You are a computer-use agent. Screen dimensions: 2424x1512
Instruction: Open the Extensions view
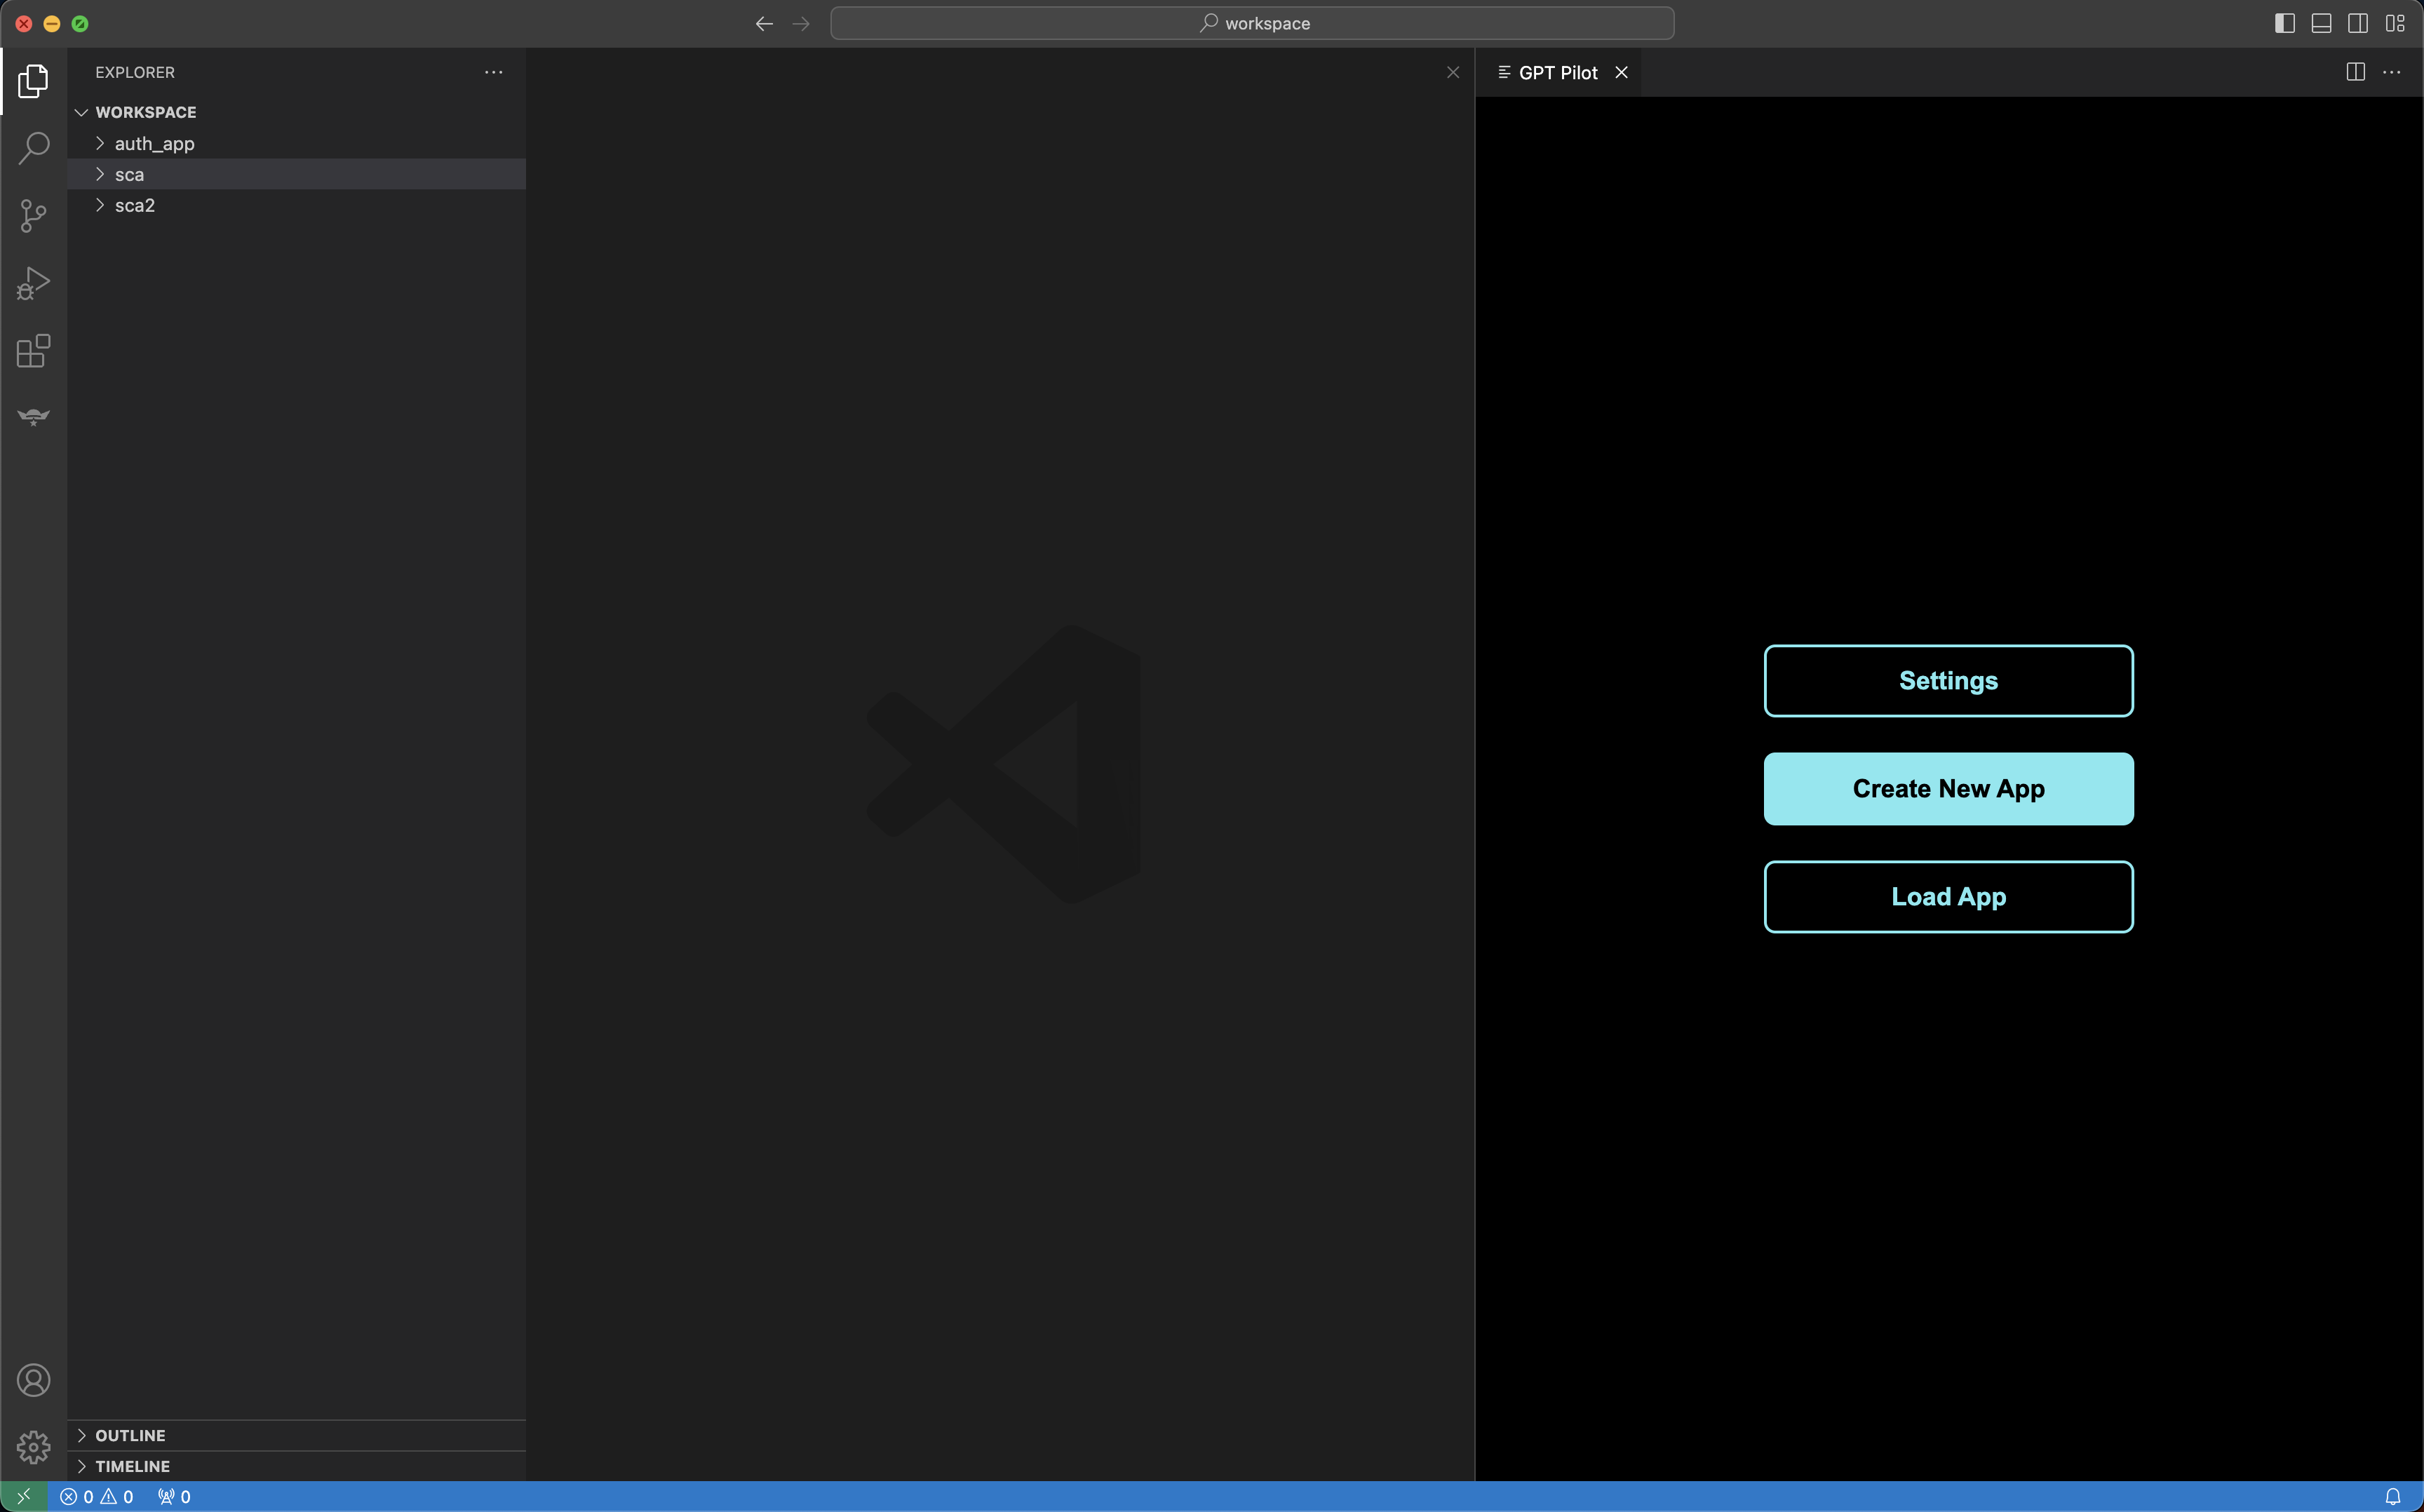tap(33, 351)
